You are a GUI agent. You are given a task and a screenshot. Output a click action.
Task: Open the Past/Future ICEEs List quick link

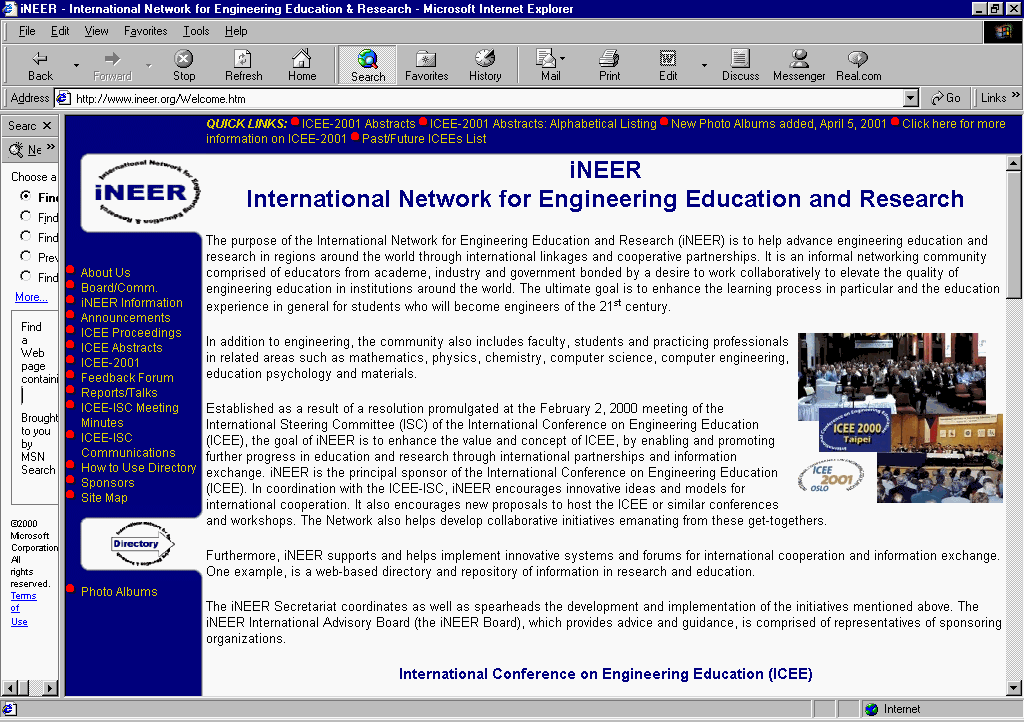[424, 139]
